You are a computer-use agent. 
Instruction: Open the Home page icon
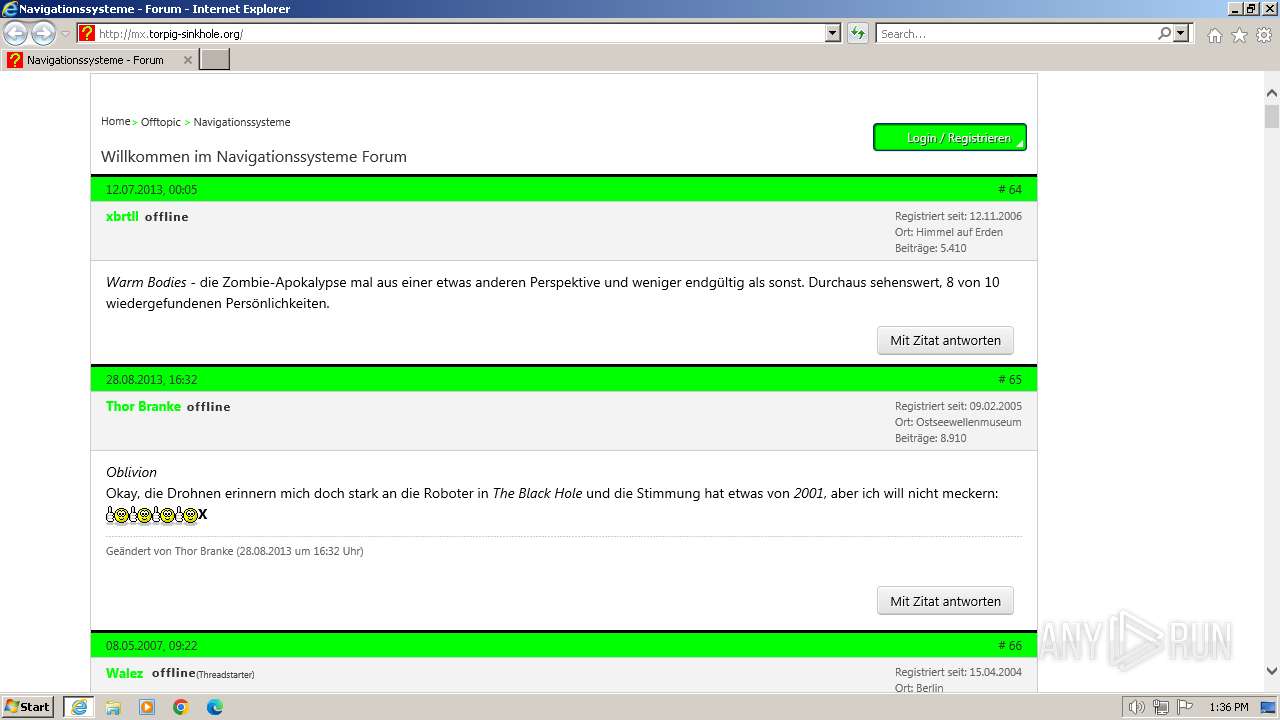[x=1214, y=35]
